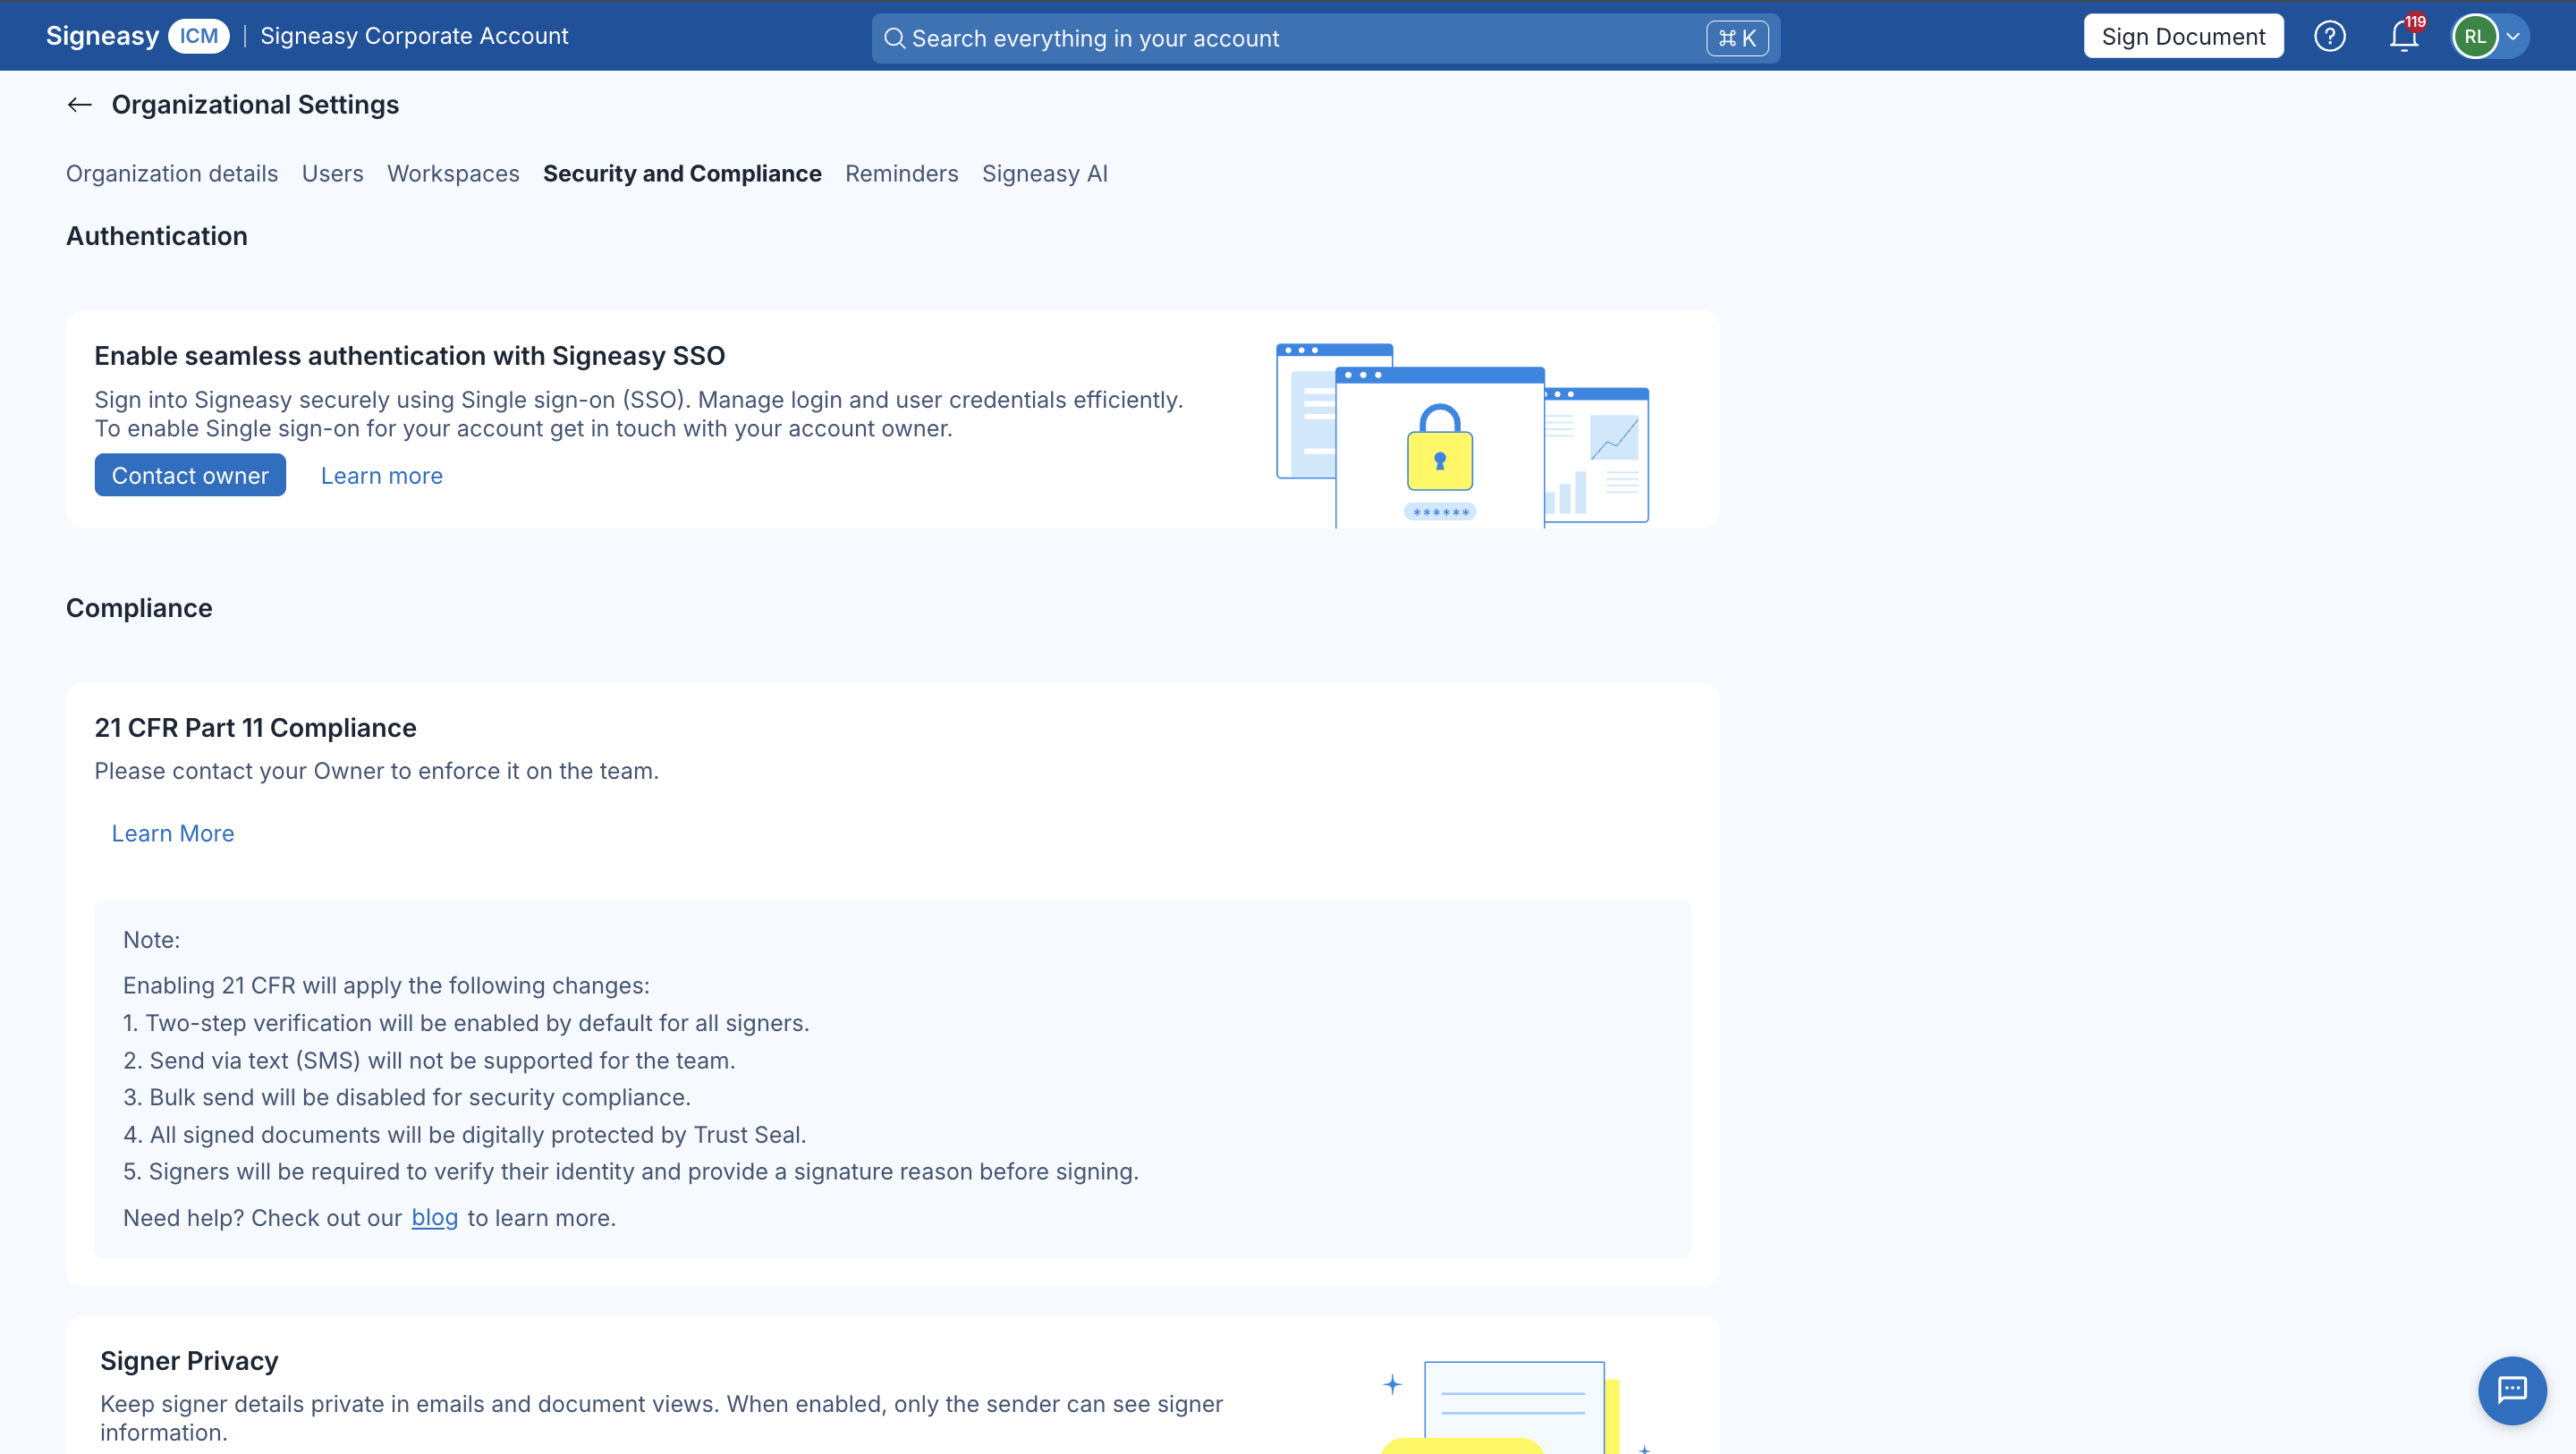Click 'All signed documents' Trust Seal line
Viewport: 2576px width, 1454px height.
(464, 1135)
